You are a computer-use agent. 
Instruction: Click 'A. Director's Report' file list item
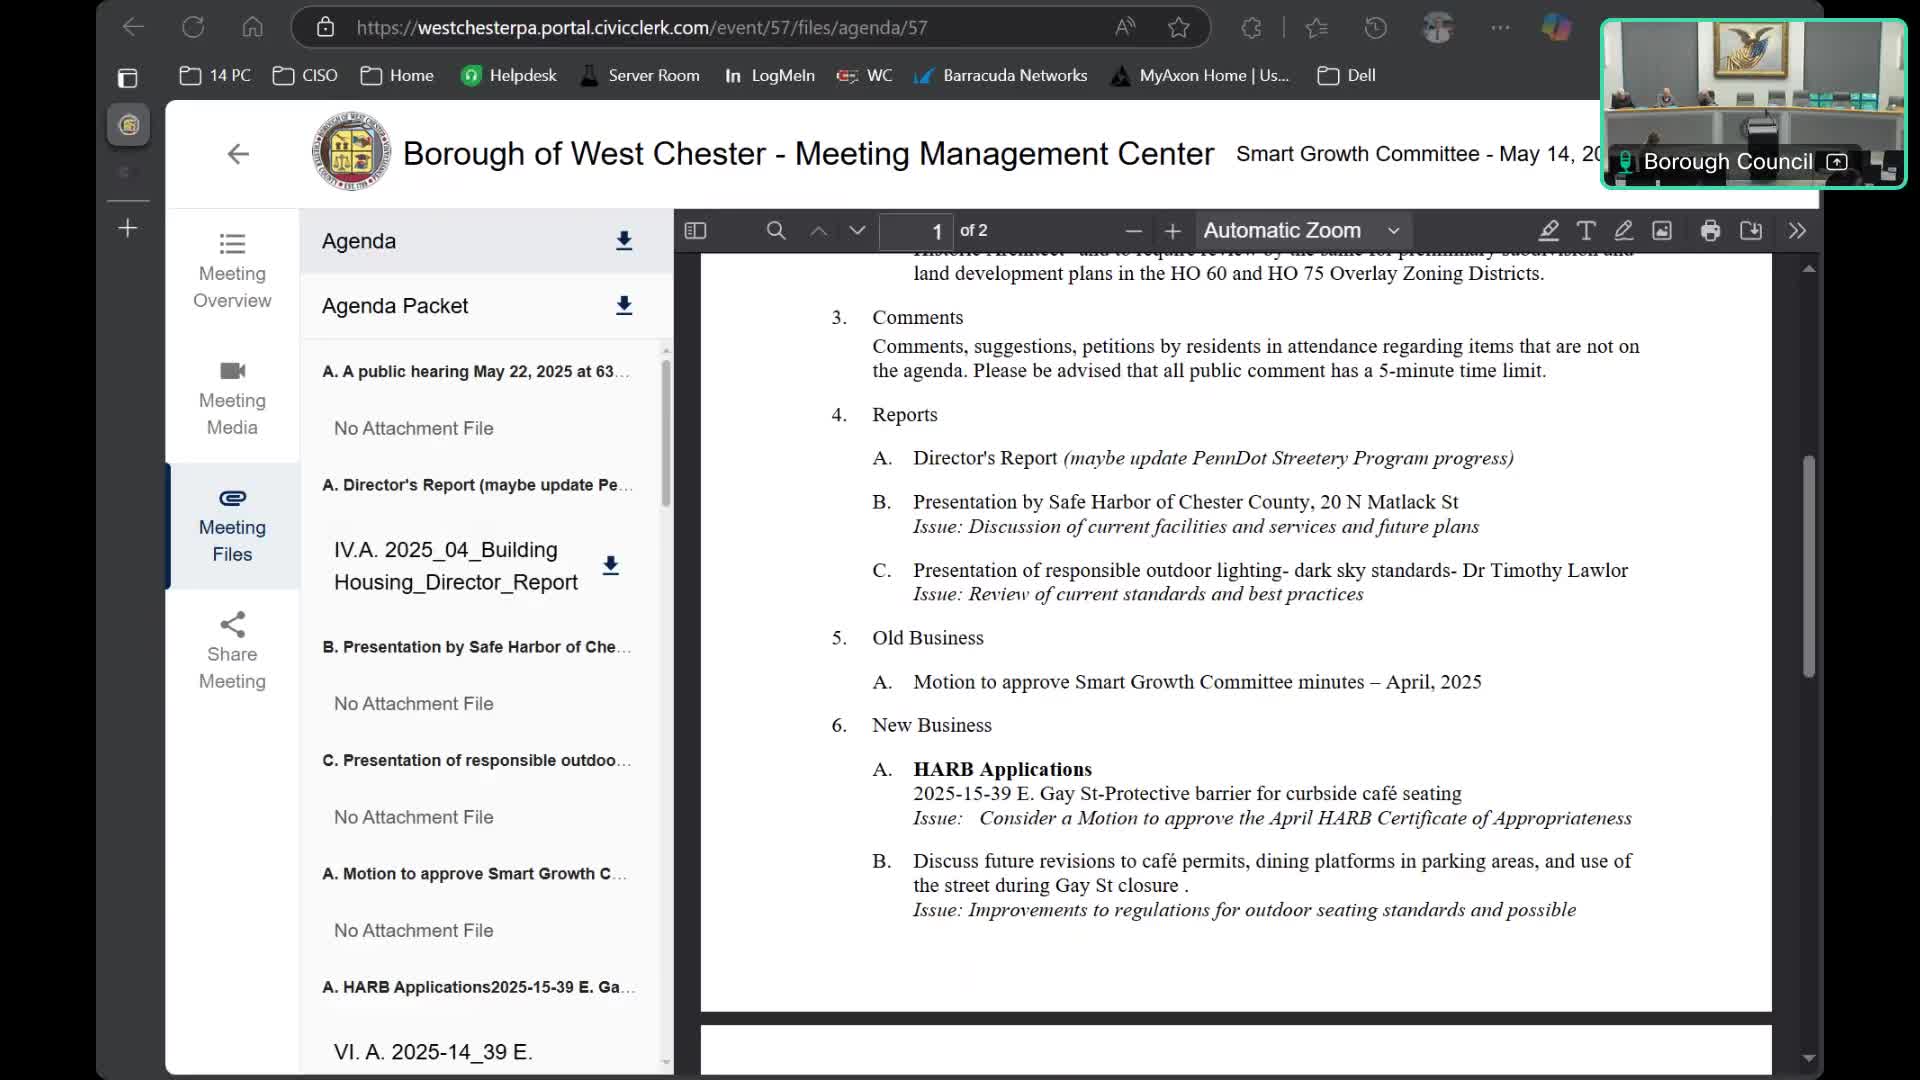pos(477,485)
